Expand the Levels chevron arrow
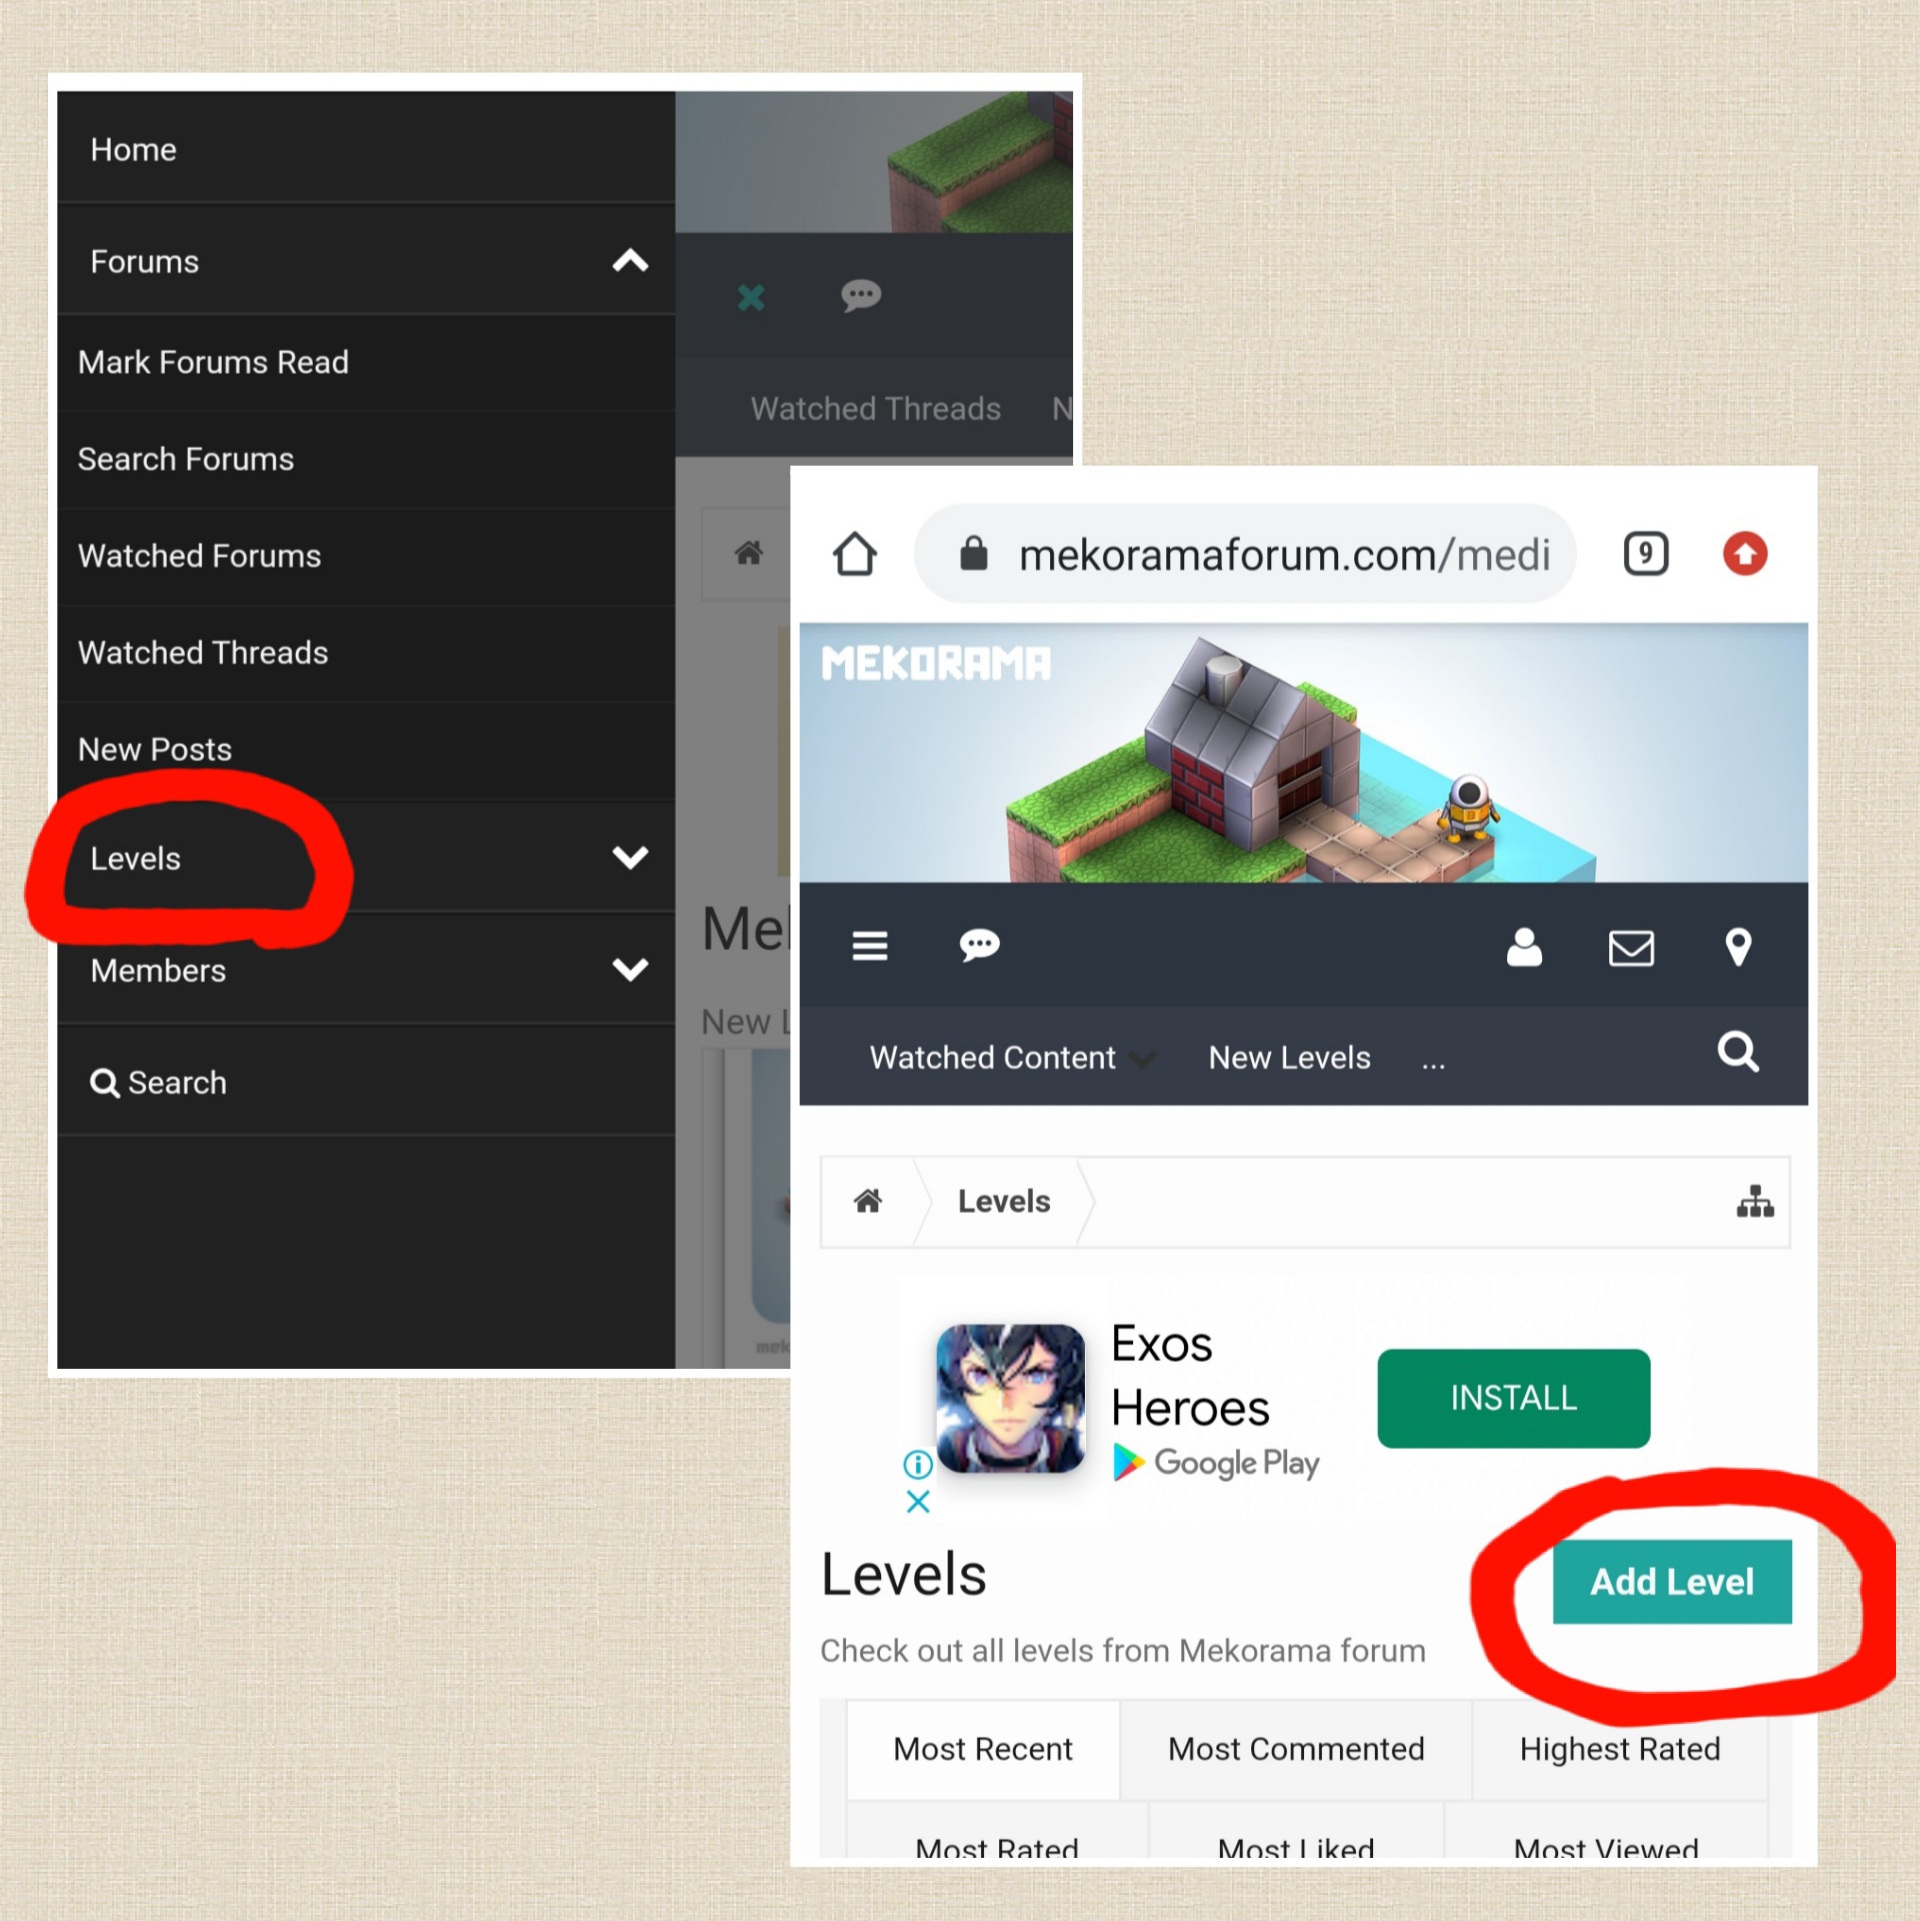Image resolution: width=1920 pixels, height=1921 pixels. pos(630,857)
